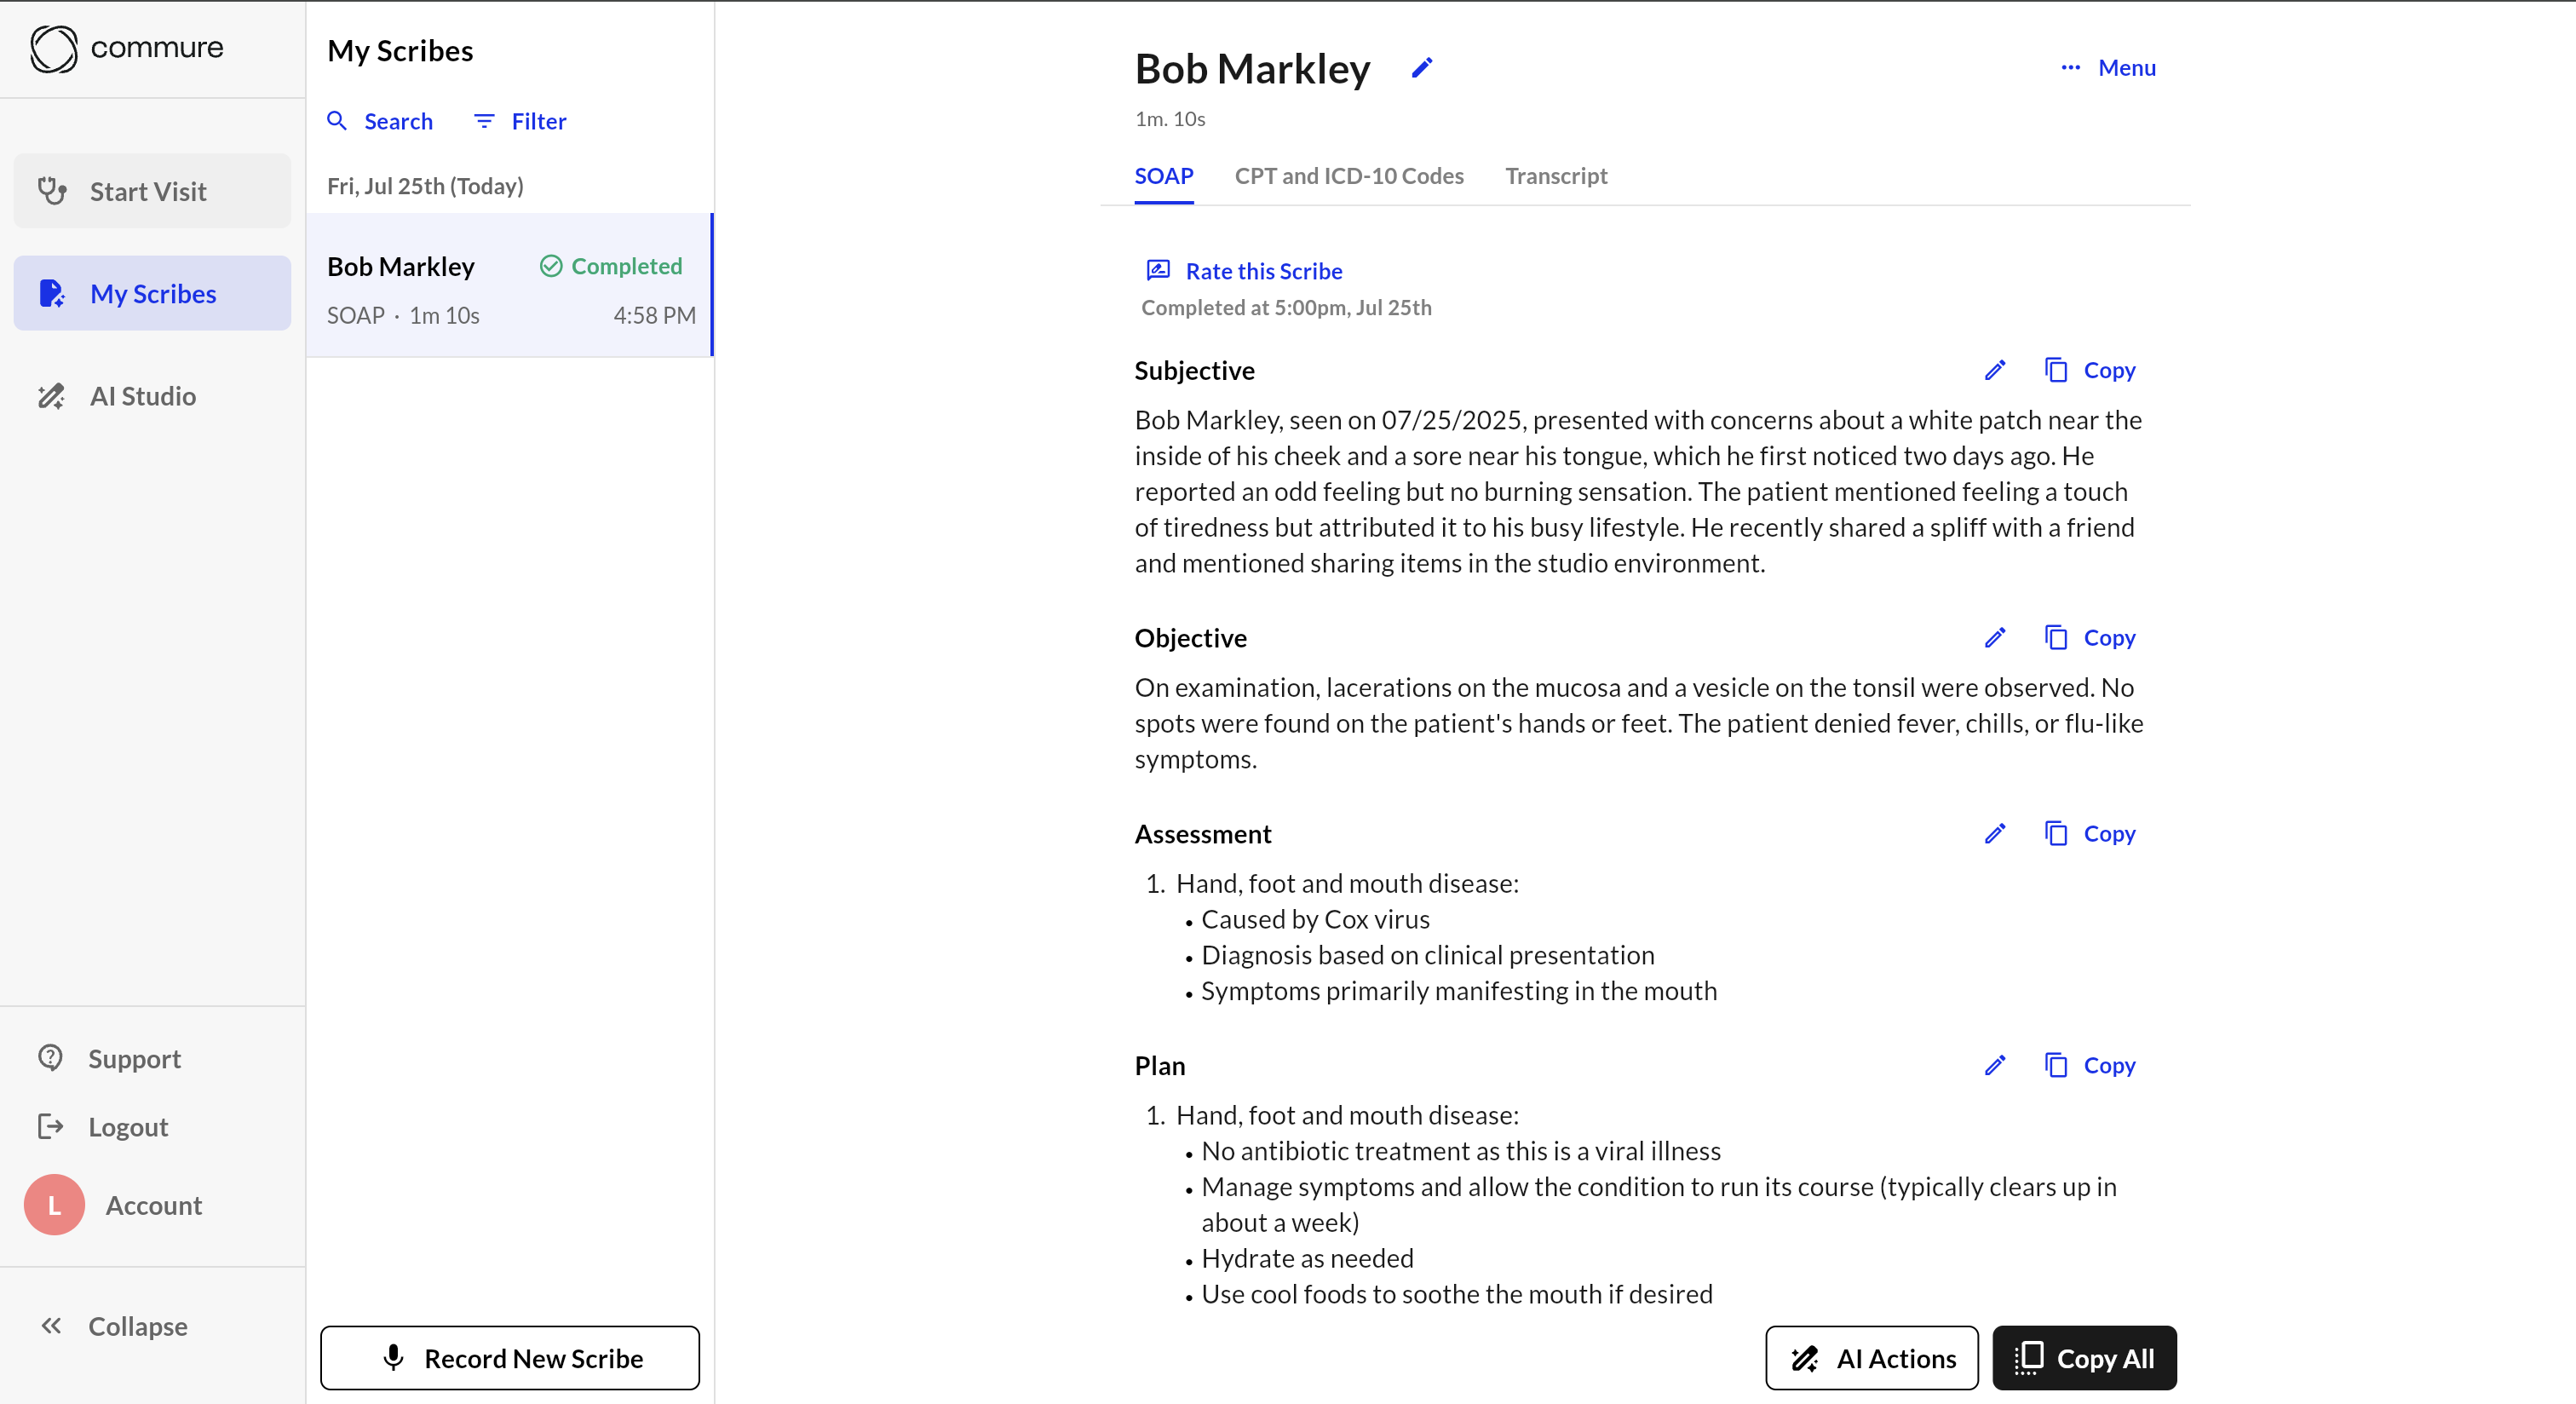
Task: Click the Plan section edit pencil
Action: click(x=1994, y=1065)
